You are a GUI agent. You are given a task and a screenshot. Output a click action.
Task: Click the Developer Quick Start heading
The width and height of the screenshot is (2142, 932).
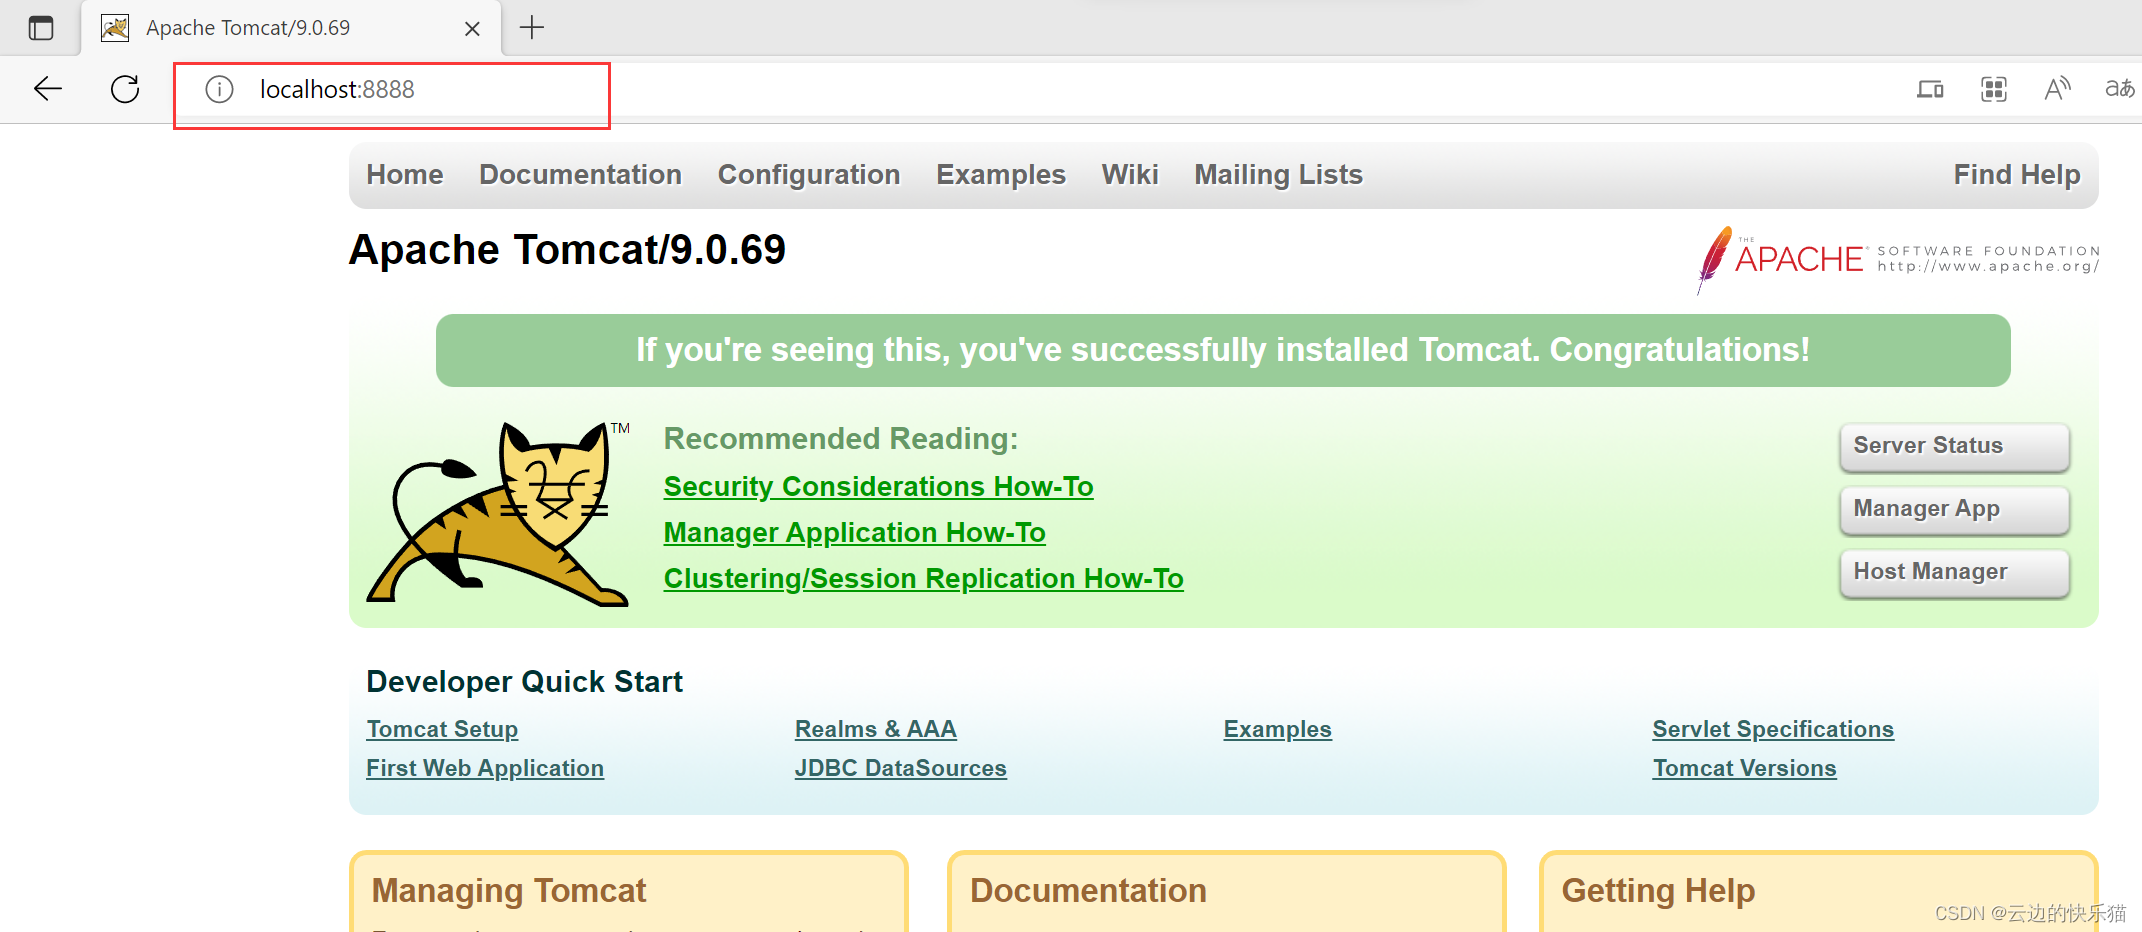[x=524, y=681]
